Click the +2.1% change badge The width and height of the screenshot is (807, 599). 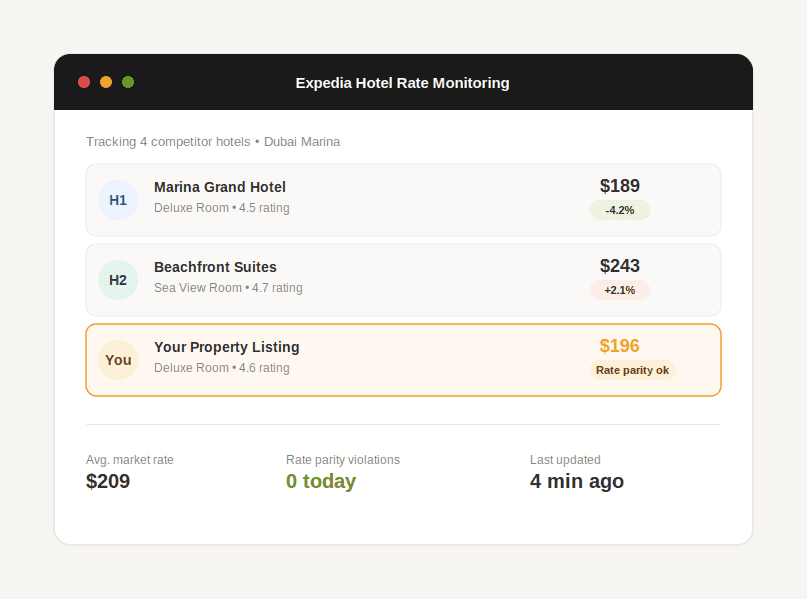tap(620, 290)
